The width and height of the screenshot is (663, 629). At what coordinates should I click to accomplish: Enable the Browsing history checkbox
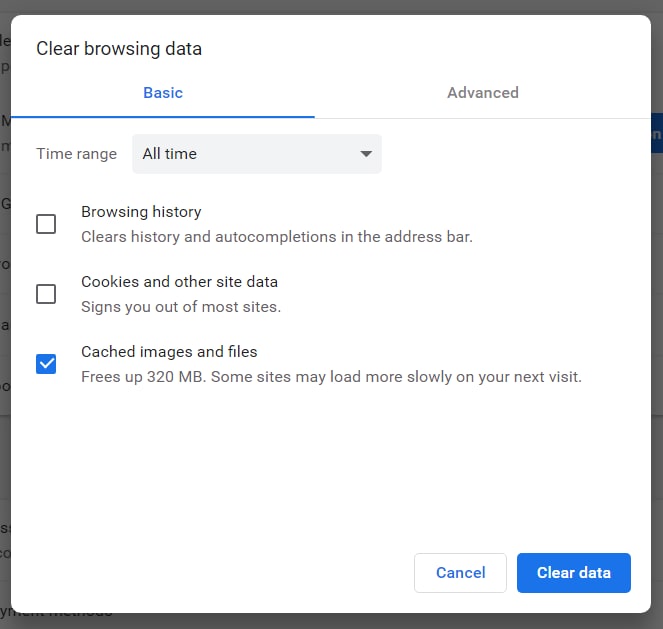pos(46,224)
